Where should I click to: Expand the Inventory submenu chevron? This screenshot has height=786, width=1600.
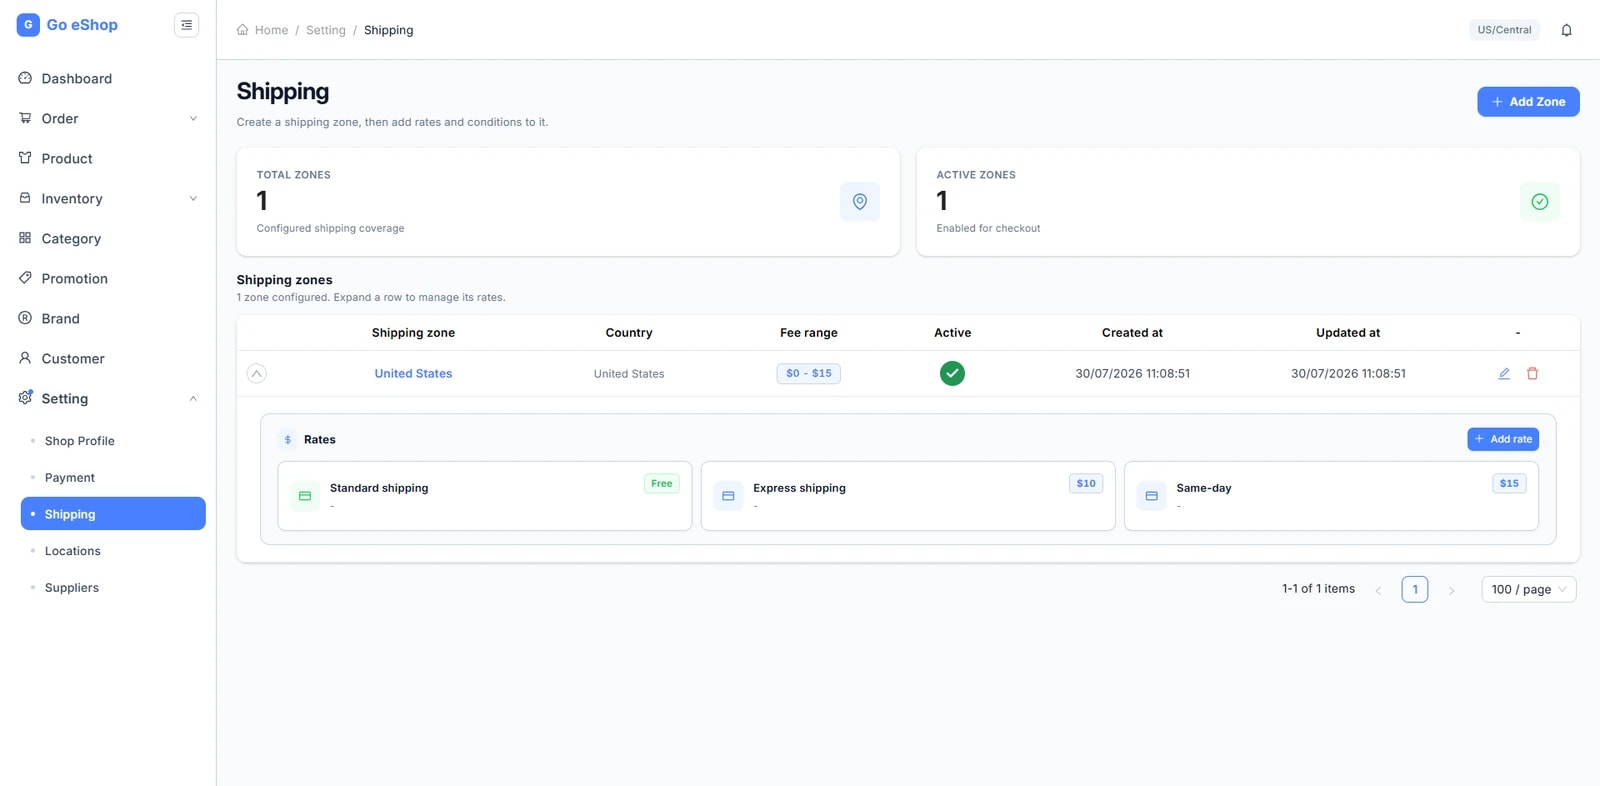point(193,198)
